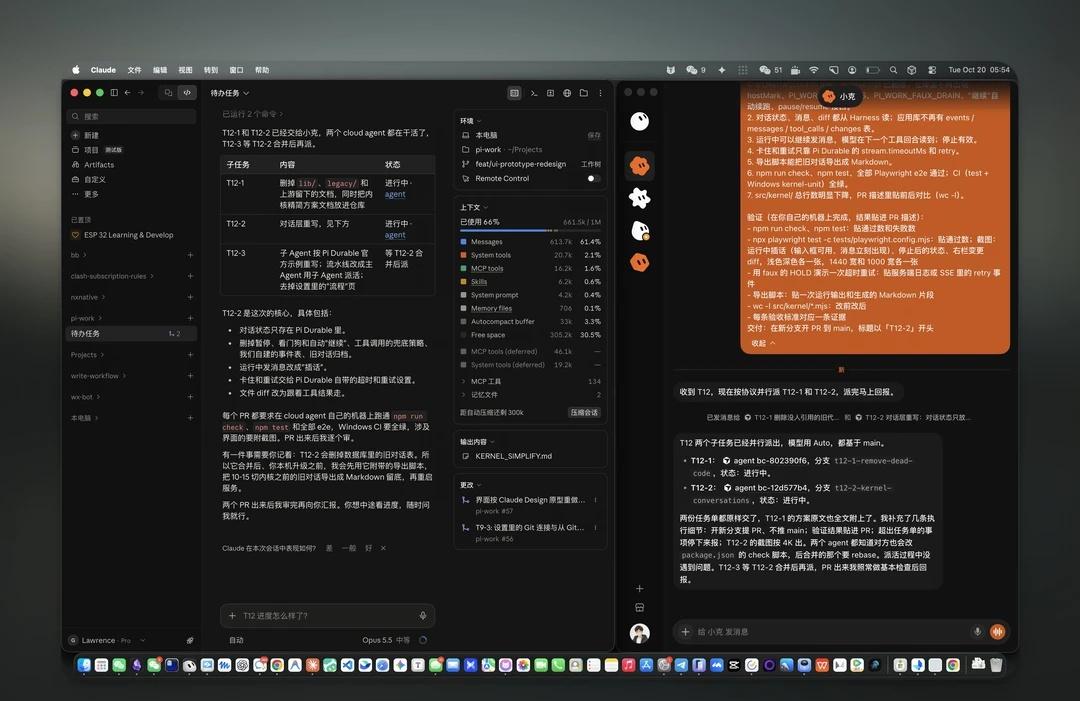Open the agent link in T12-2 row

[395, 235]
